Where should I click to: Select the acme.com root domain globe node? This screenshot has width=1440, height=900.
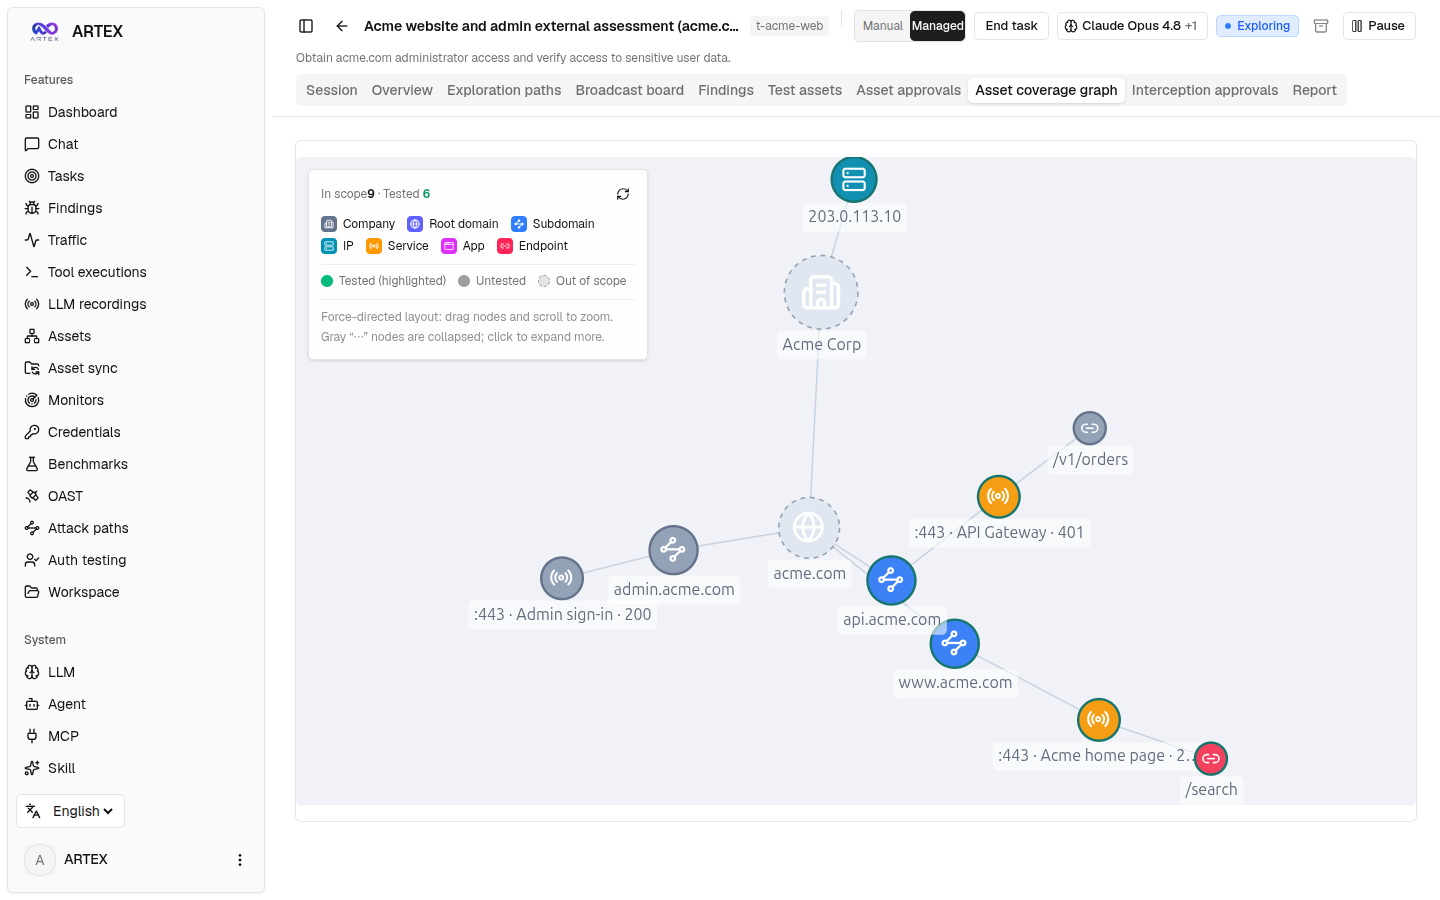[809, 527]
